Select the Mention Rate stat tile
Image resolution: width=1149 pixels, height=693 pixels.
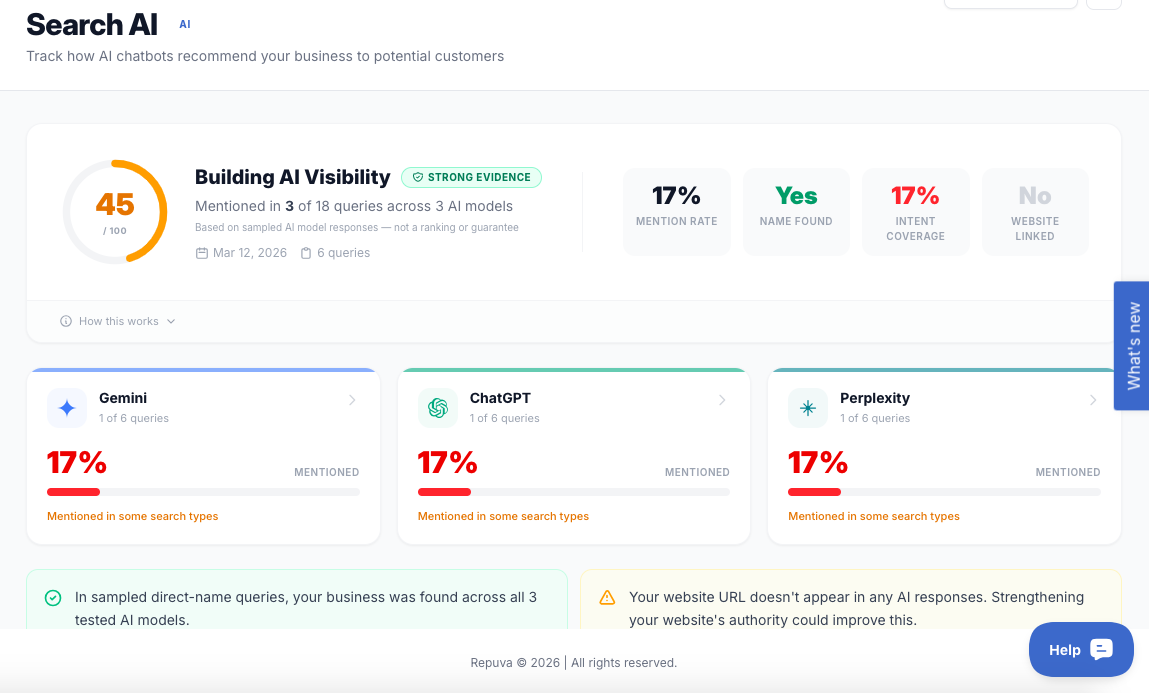click(x=677, y=211)
